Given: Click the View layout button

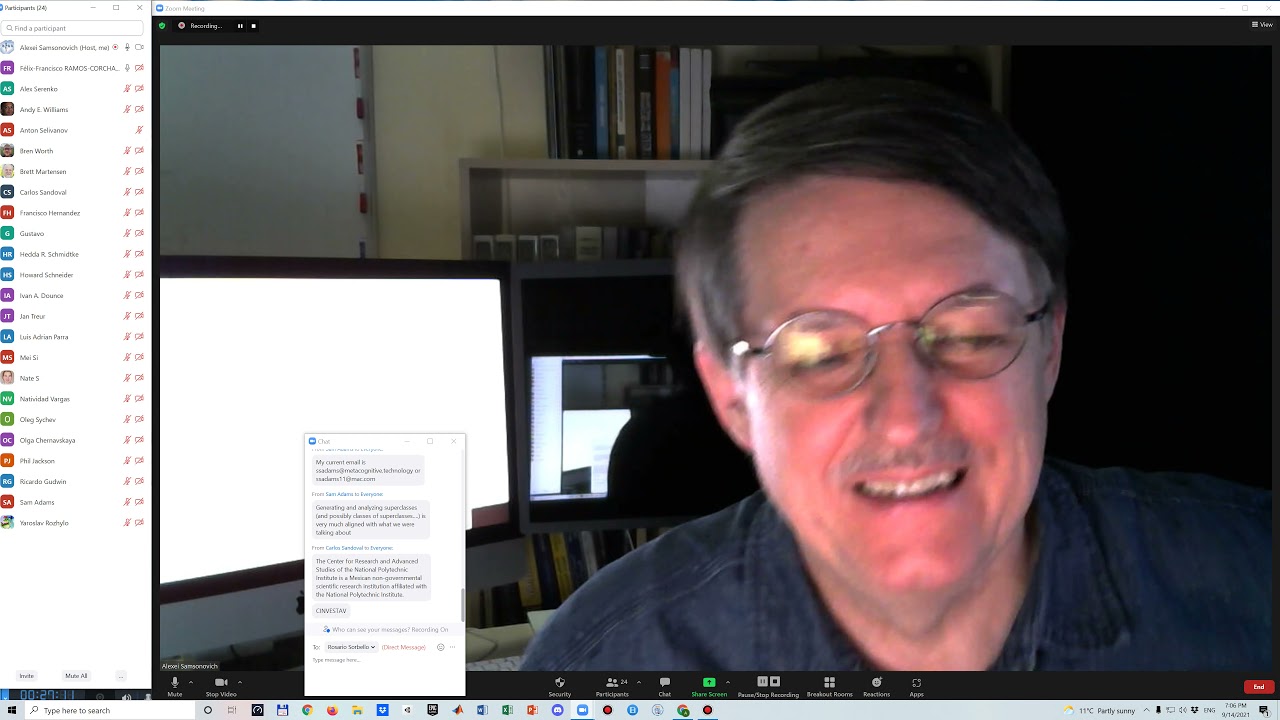Looking at the screenshot, I should tap(1262, 24).
